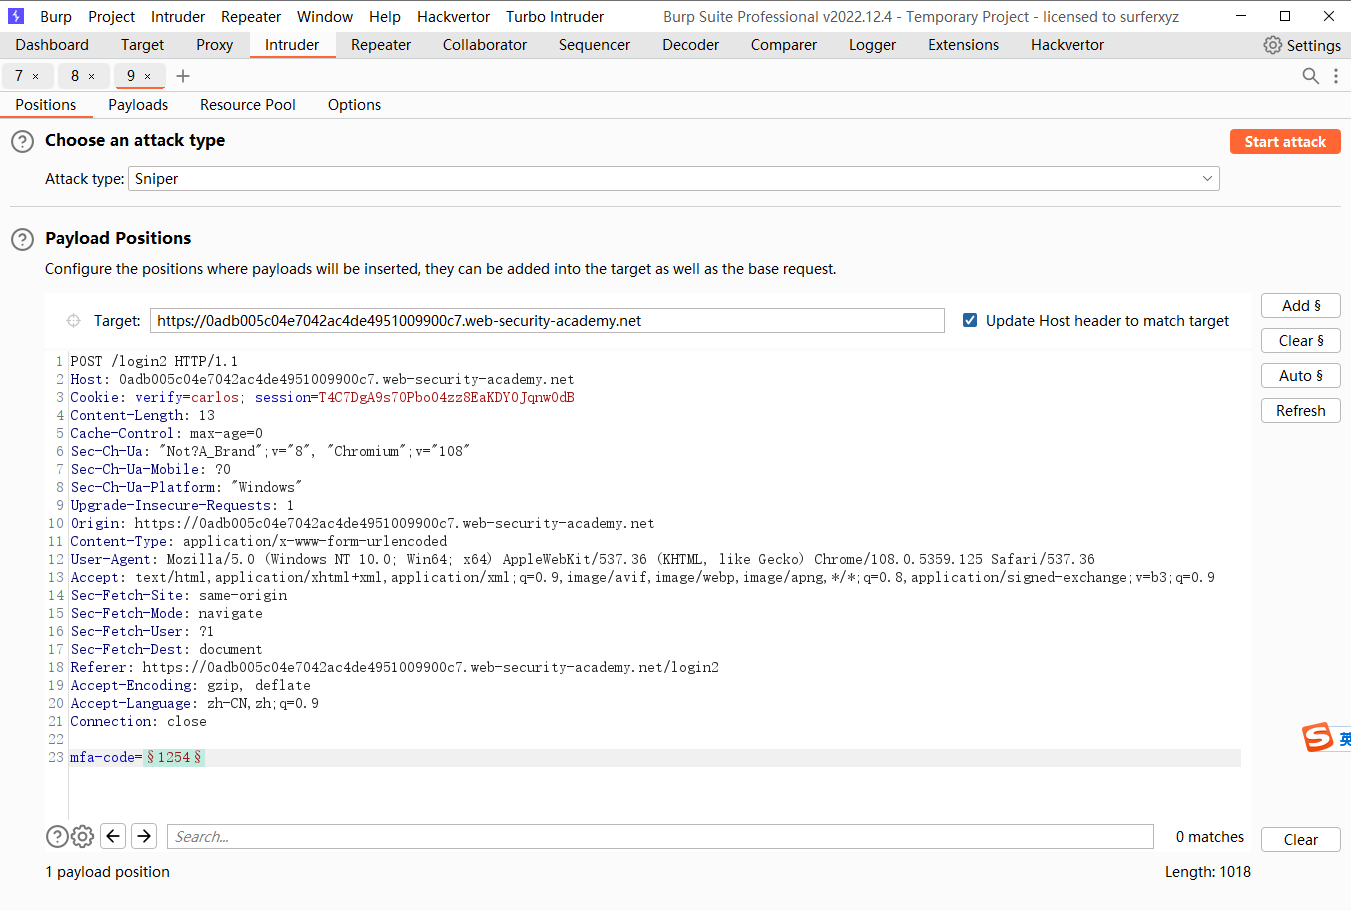Open the Options sub-tab

click(354, 105)
